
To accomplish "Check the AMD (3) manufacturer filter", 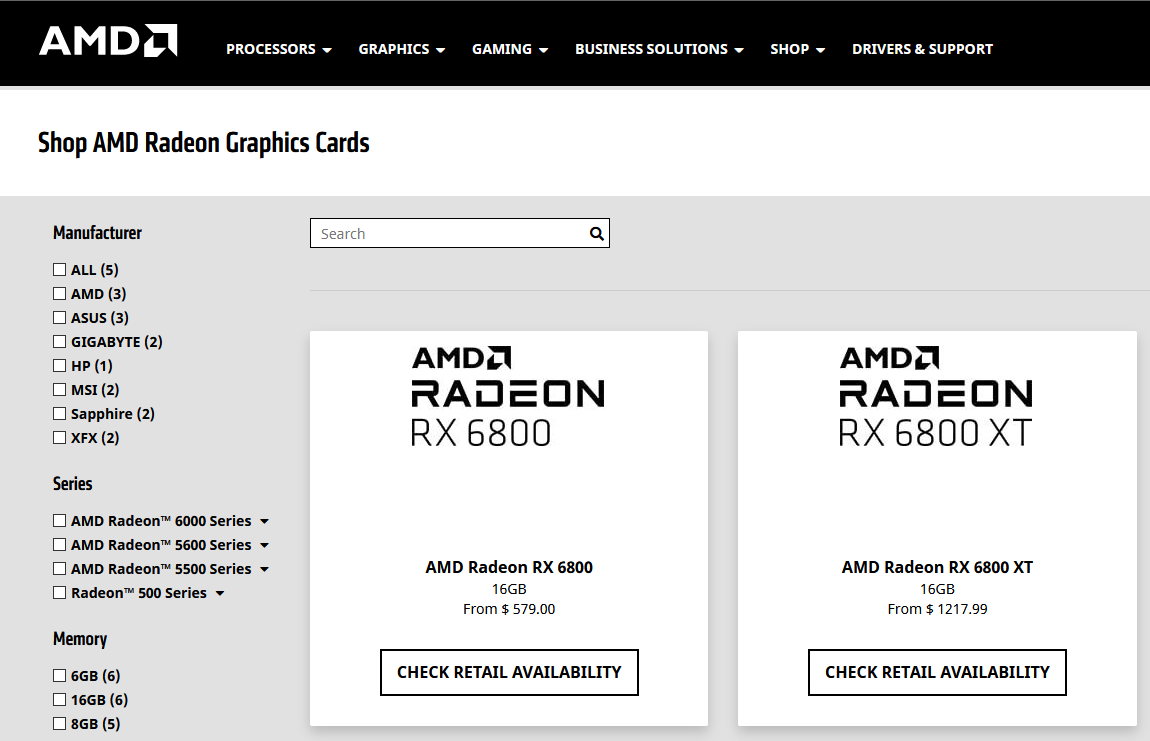I will [59, 293].
